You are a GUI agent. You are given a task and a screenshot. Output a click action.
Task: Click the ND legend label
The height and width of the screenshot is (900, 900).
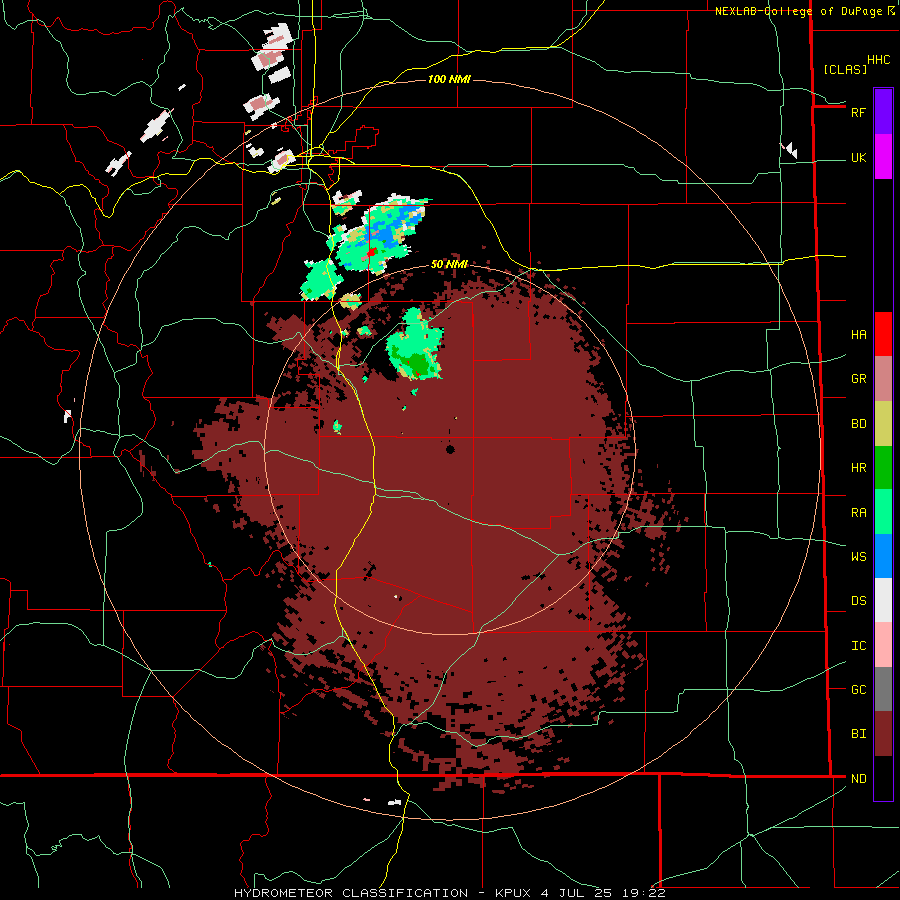[x=858, y=778]
